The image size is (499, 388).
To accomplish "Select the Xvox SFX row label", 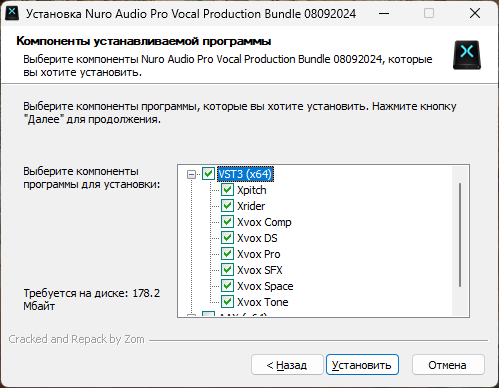I will (260, 270).
